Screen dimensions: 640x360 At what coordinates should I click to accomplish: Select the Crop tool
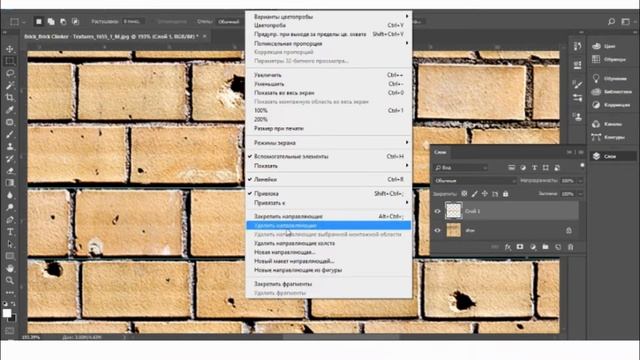[10, 98]
